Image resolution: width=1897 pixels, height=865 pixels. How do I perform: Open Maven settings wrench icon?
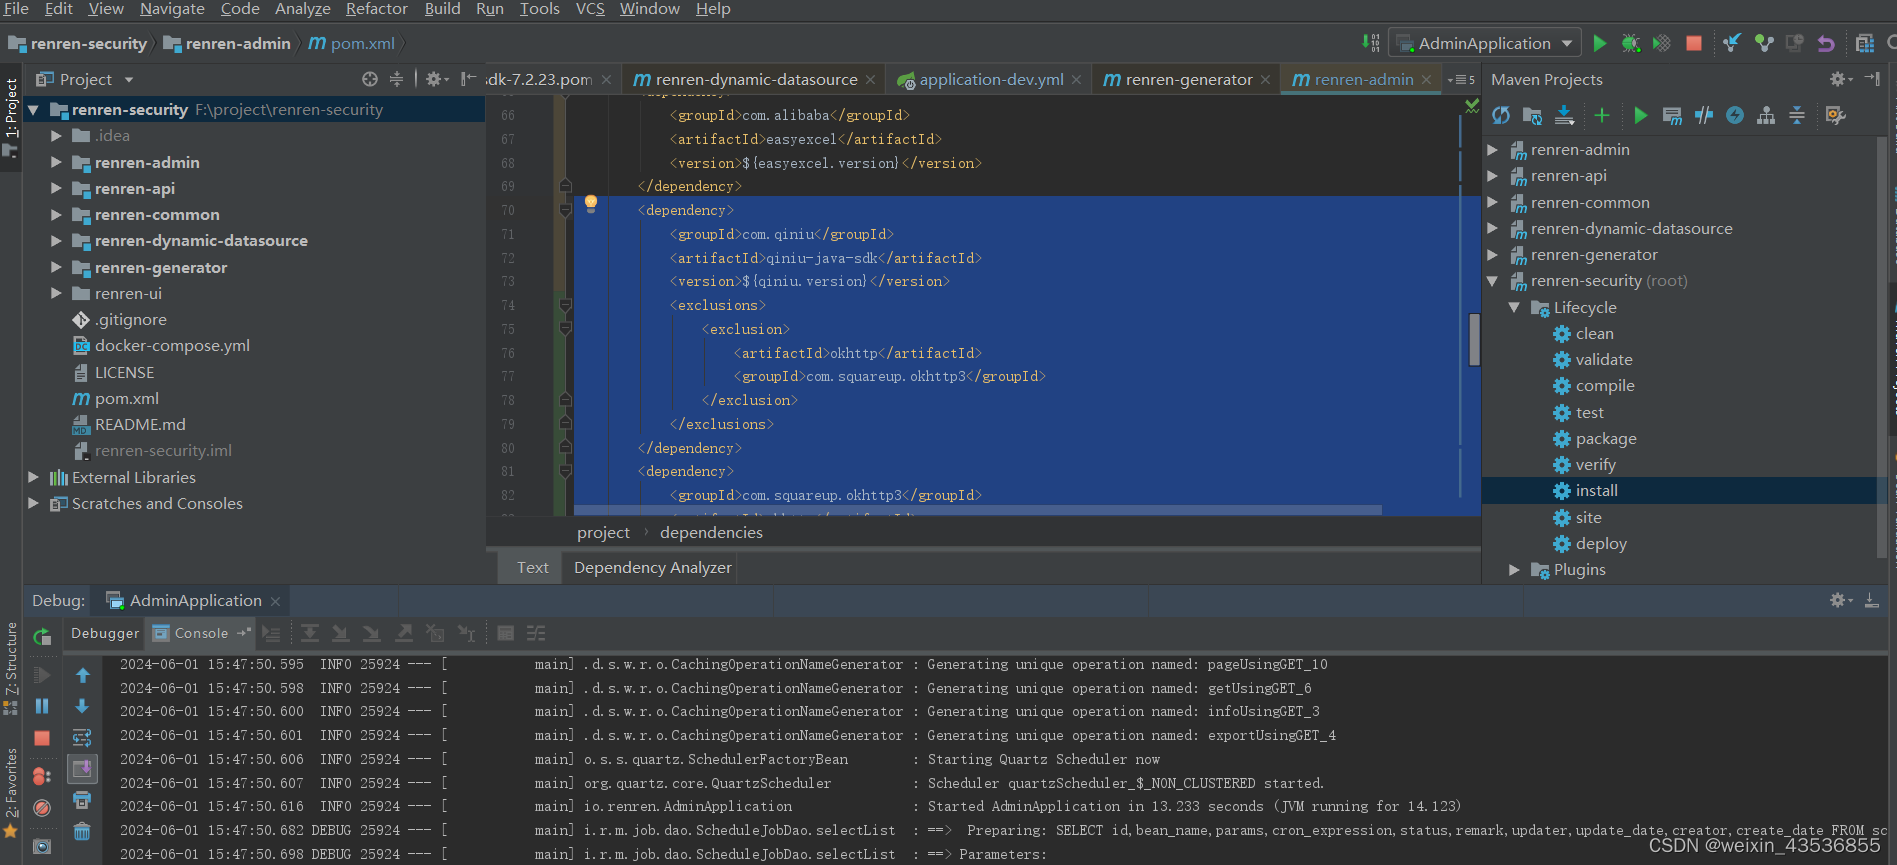point(1836,115)
